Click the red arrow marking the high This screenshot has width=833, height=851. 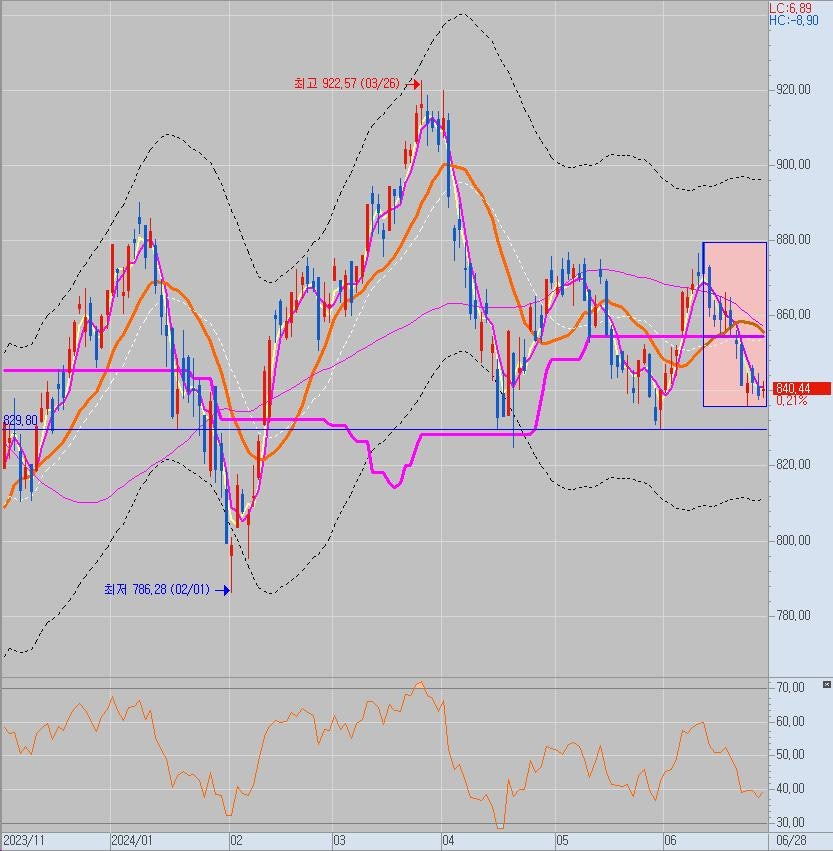click(x=415, y=85)
